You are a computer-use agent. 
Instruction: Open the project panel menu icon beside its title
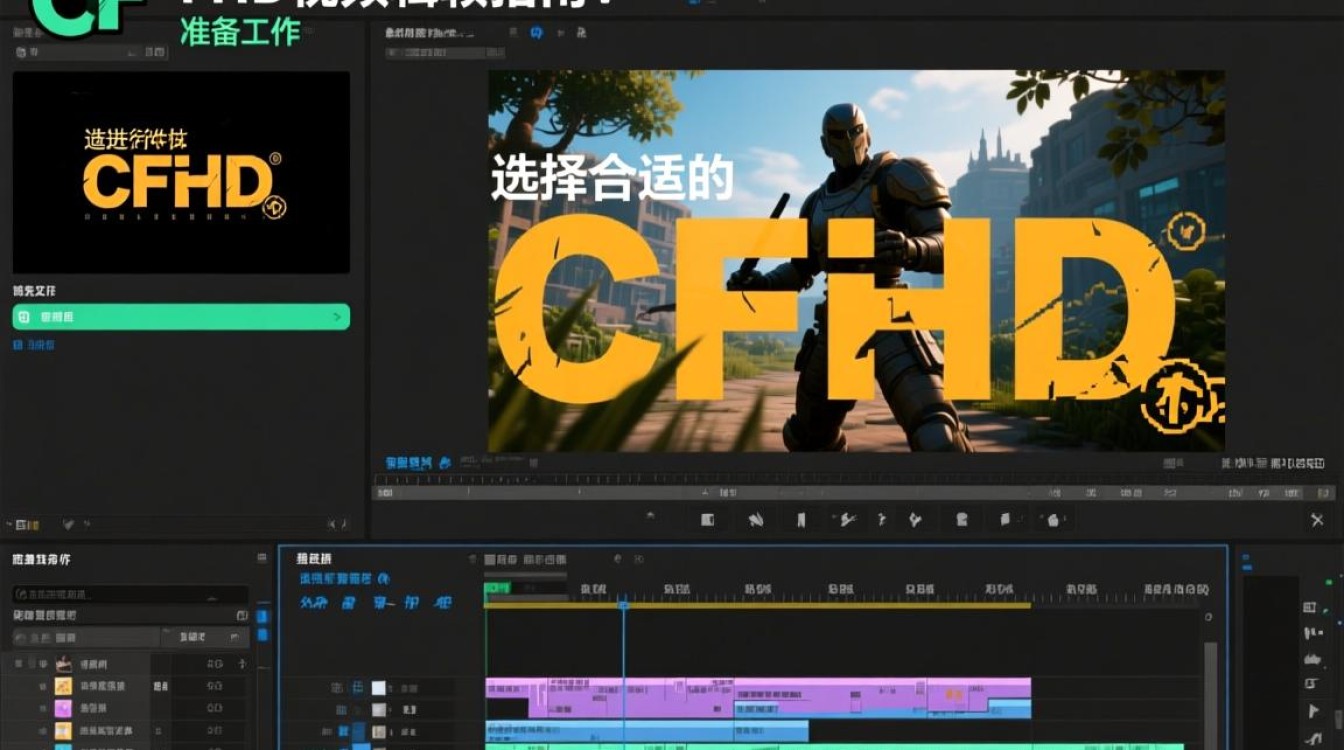coord(262,558)
